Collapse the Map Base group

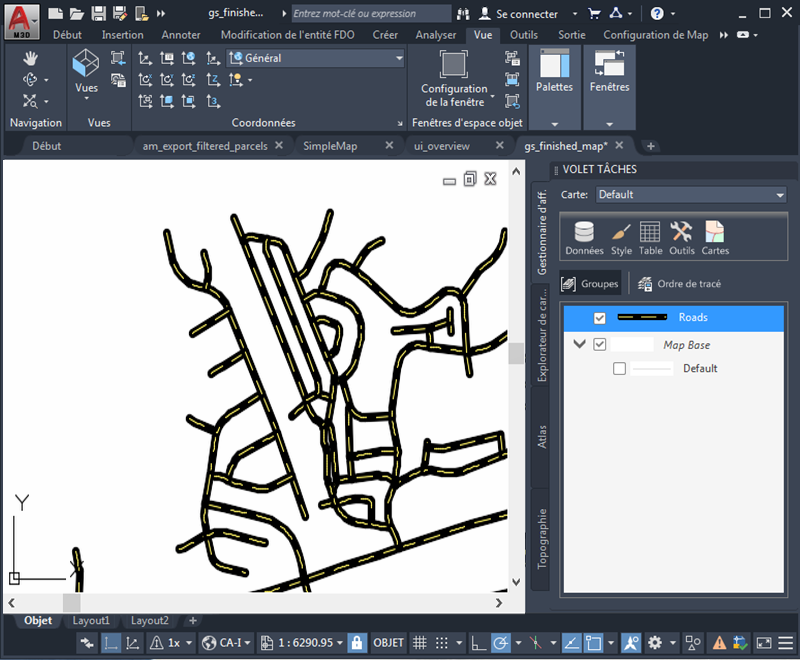[x=579, y=344]
